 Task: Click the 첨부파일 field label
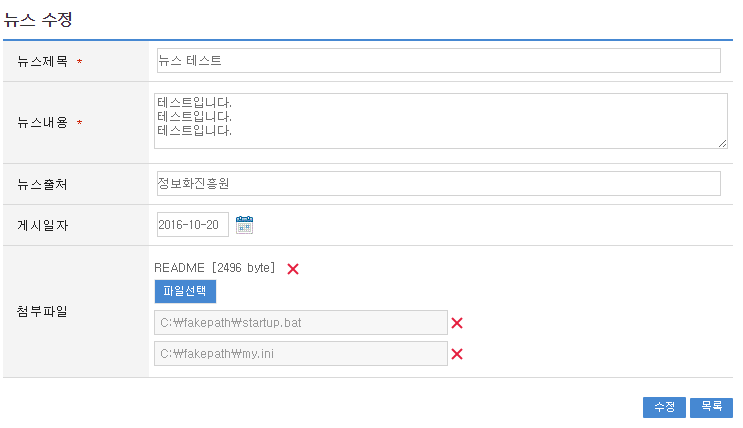coord(42,311)
